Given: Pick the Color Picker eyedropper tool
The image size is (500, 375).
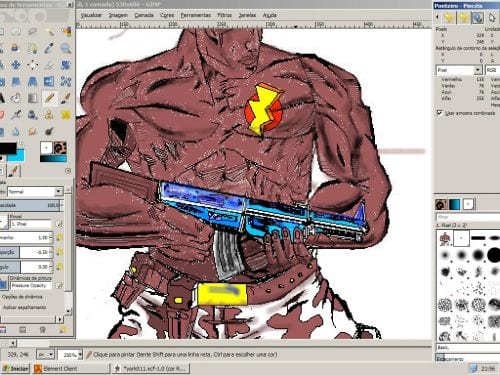Looking at the screenshot, I should pos(49,48).
